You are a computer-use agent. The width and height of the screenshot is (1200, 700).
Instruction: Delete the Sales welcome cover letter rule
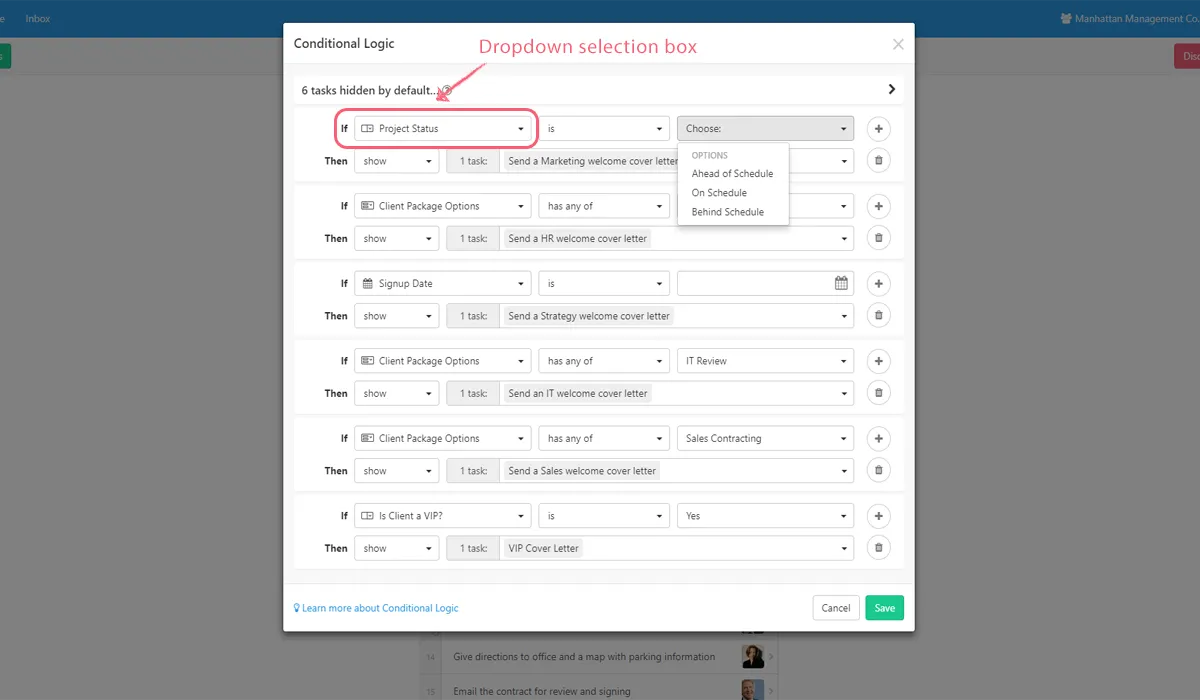click(x=878, y=470)
